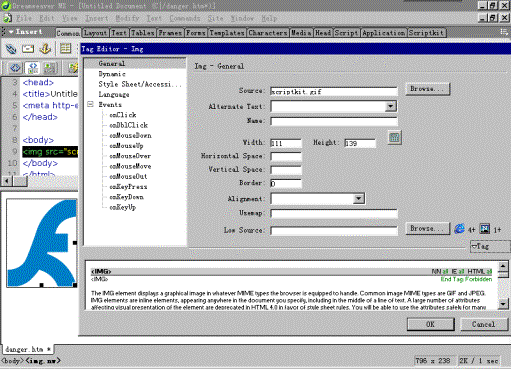Select the onClick event

[123, 115]
